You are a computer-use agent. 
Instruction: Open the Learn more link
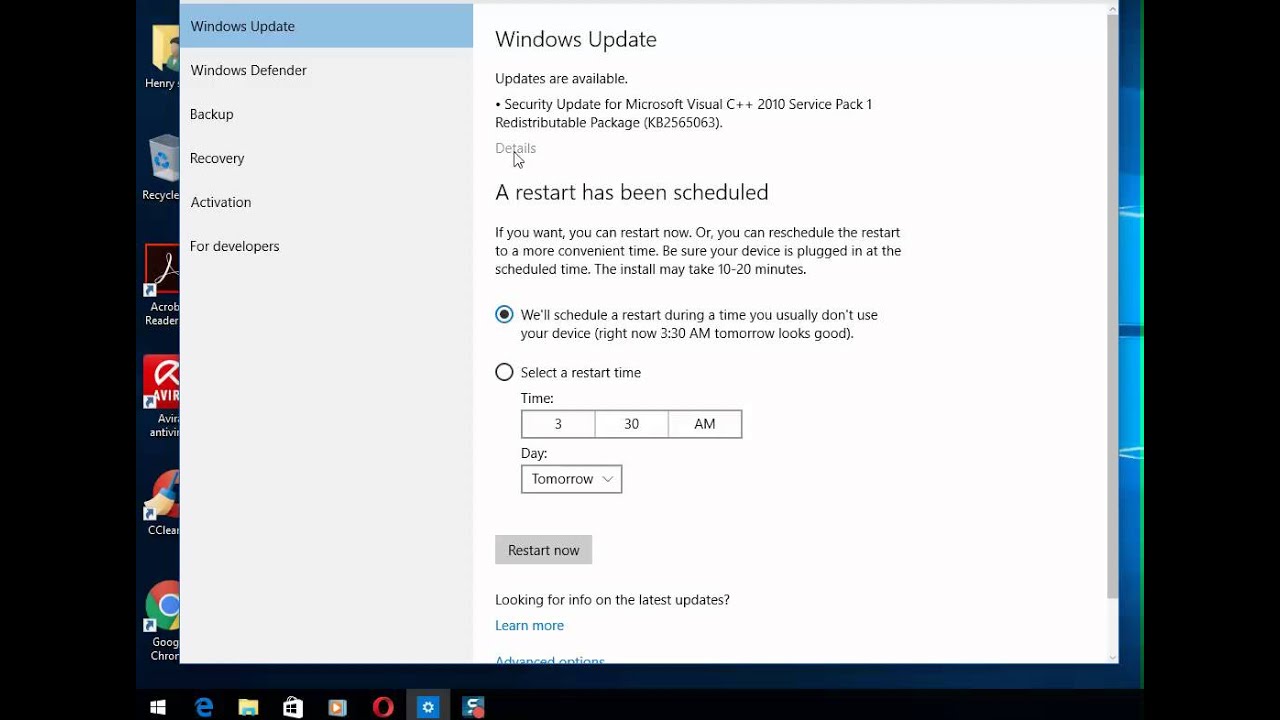[529, 625]
